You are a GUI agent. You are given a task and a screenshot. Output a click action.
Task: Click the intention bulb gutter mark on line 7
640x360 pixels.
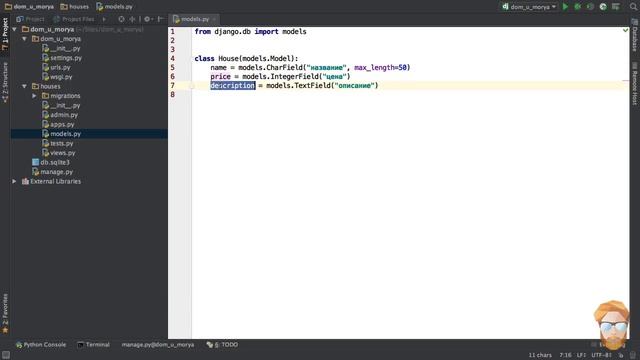click(191, 85)
